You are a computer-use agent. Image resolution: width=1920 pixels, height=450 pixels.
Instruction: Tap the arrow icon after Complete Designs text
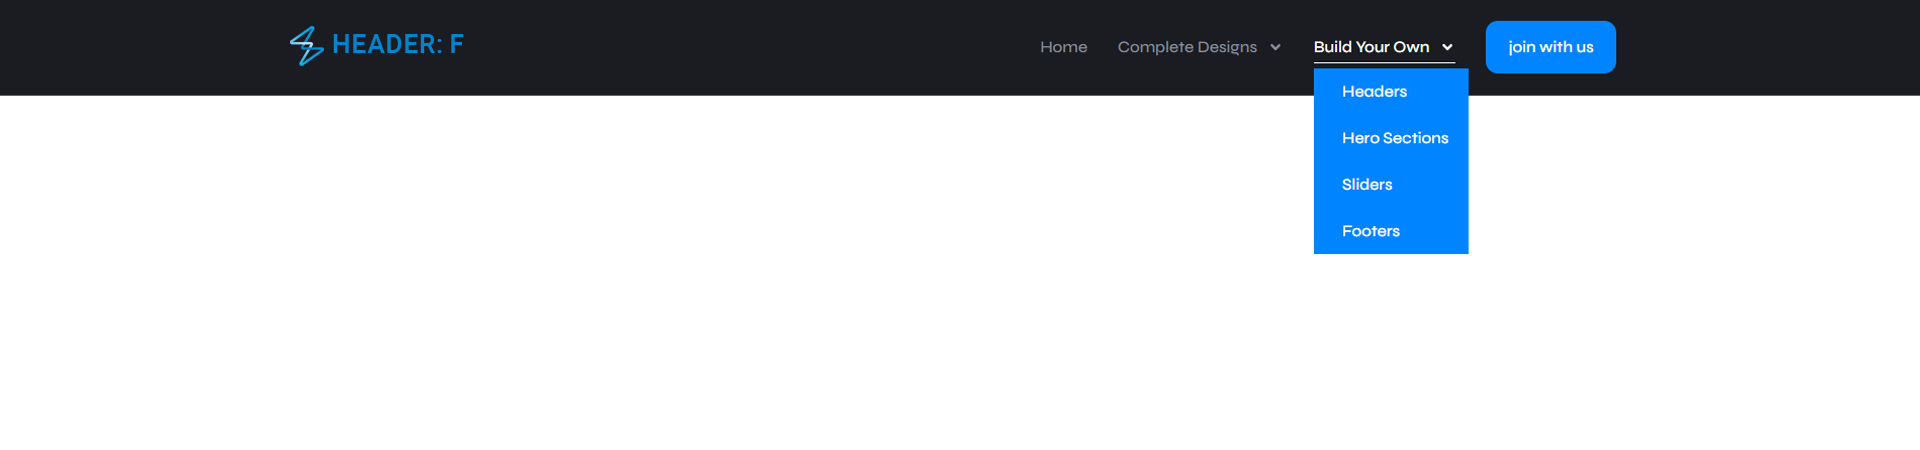[1275, 47]
